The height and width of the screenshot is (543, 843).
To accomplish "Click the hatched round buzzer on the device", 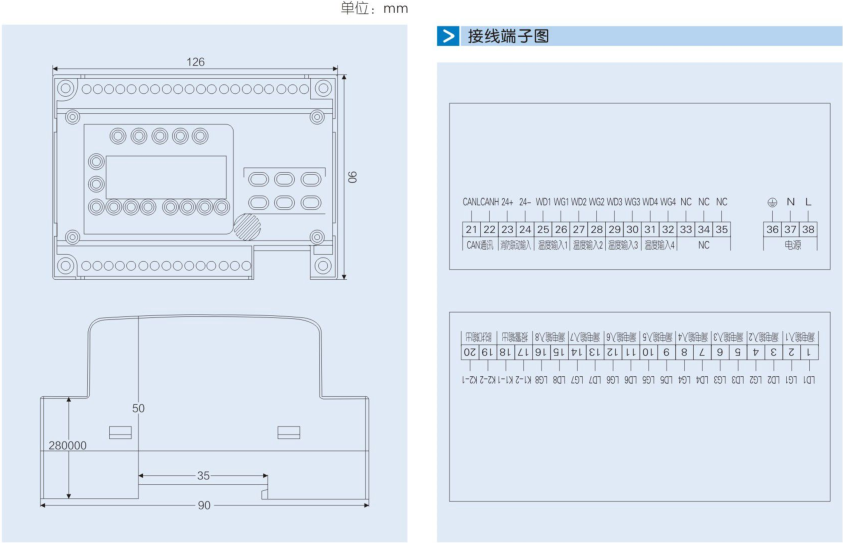I will coord(246,226).
